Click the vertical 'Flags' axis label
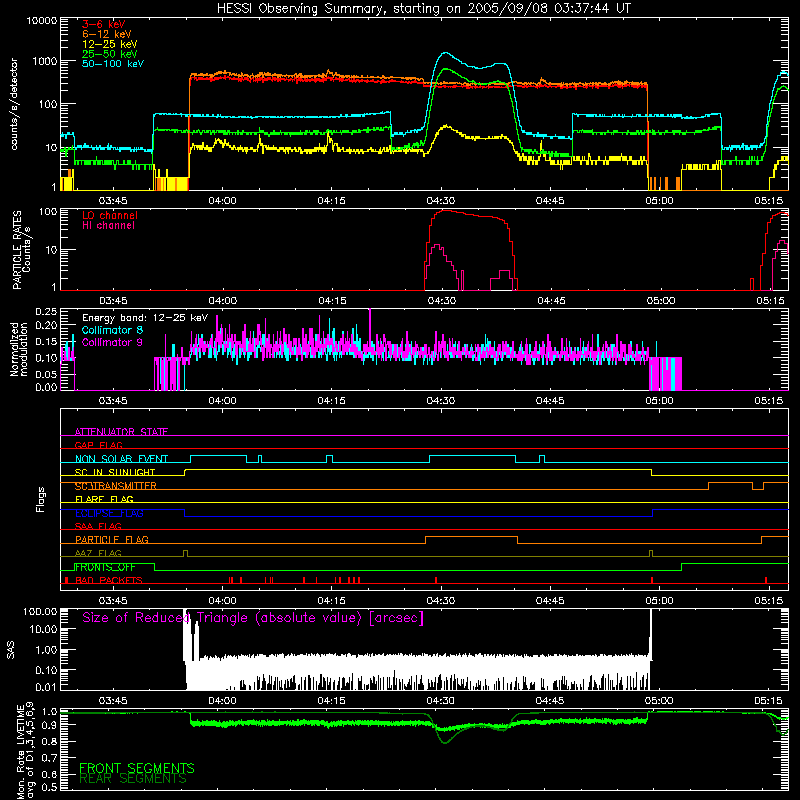This screenshot has width=800, height=800. pyautogui.click(x=41, y=499)
